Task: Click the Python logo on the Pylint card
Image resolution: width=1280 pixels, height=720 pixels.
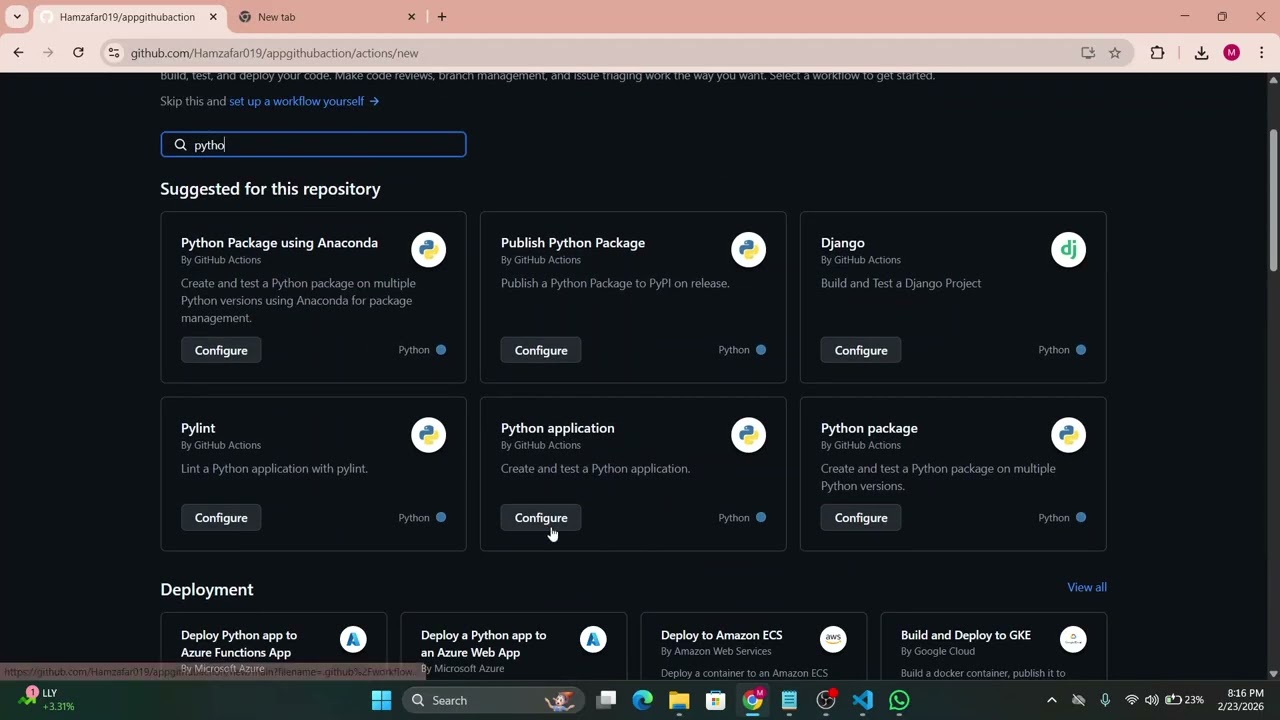Action: point(428,435)
